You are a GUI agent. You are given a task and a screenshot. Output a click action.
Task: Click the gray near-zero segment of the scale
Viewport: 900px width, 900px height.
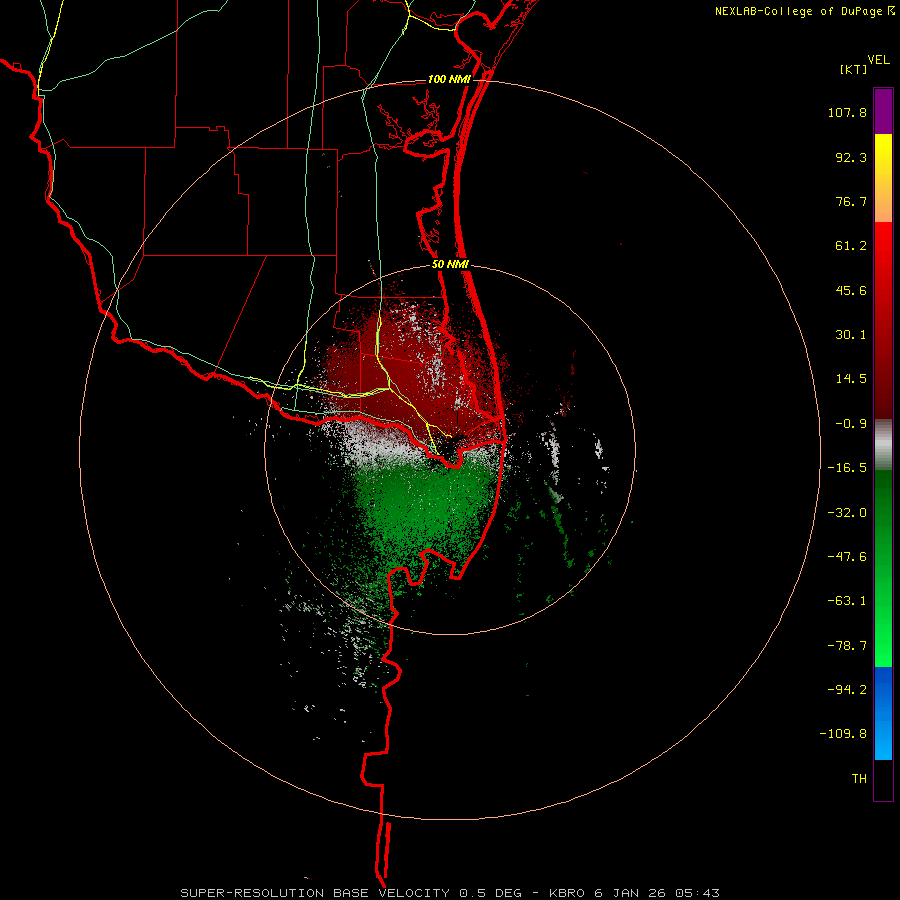pos(883,444)
